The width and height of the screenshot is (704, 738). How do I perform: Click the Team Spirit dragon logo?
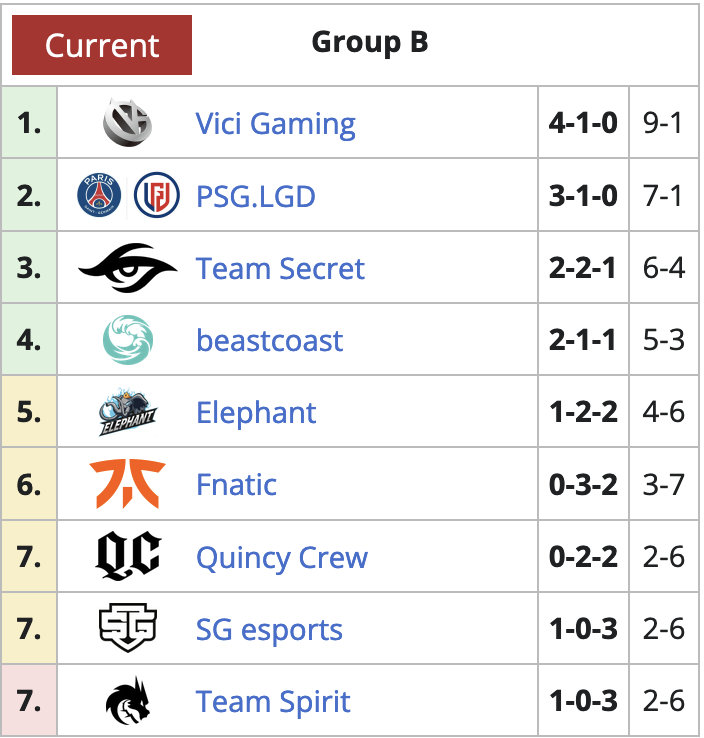click(x=128, y=700)
